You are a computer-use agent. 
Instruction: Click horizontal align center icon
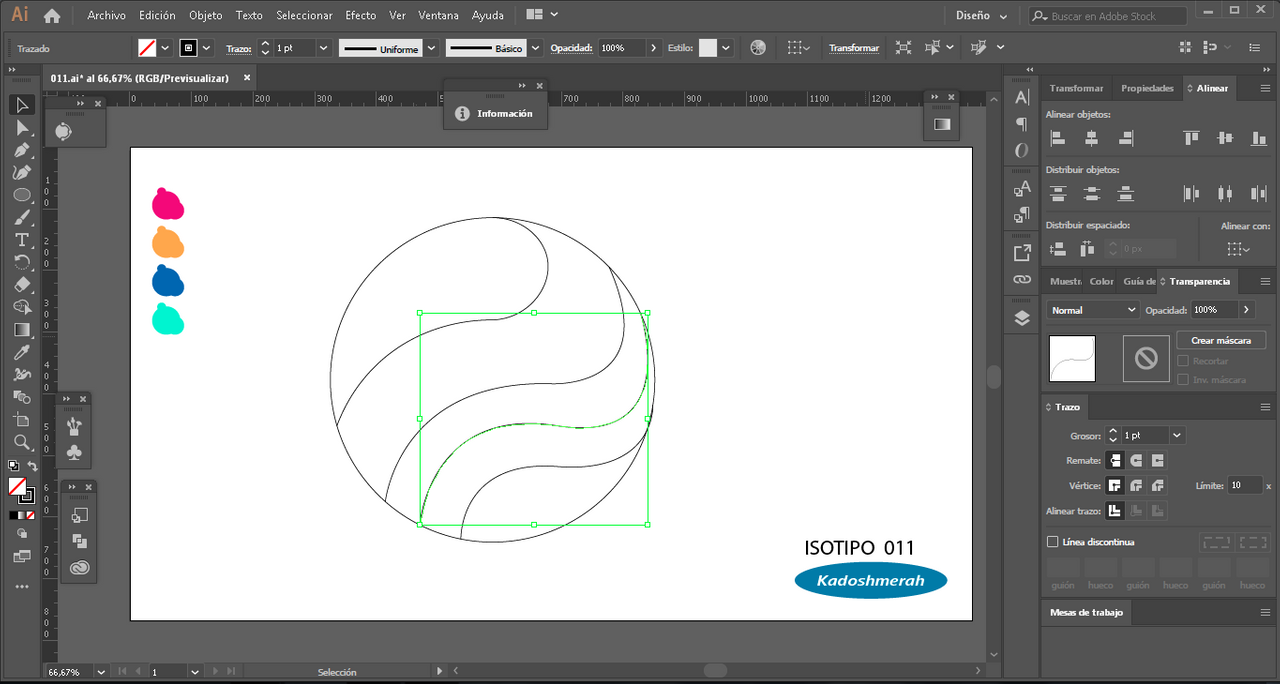point(1092,139)
